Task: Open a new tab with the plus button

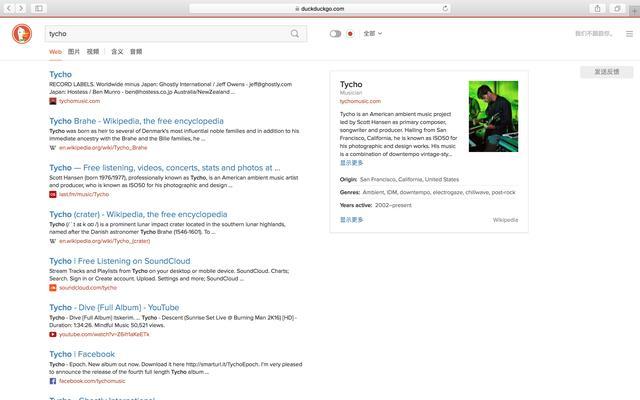Action: [635, 11]
